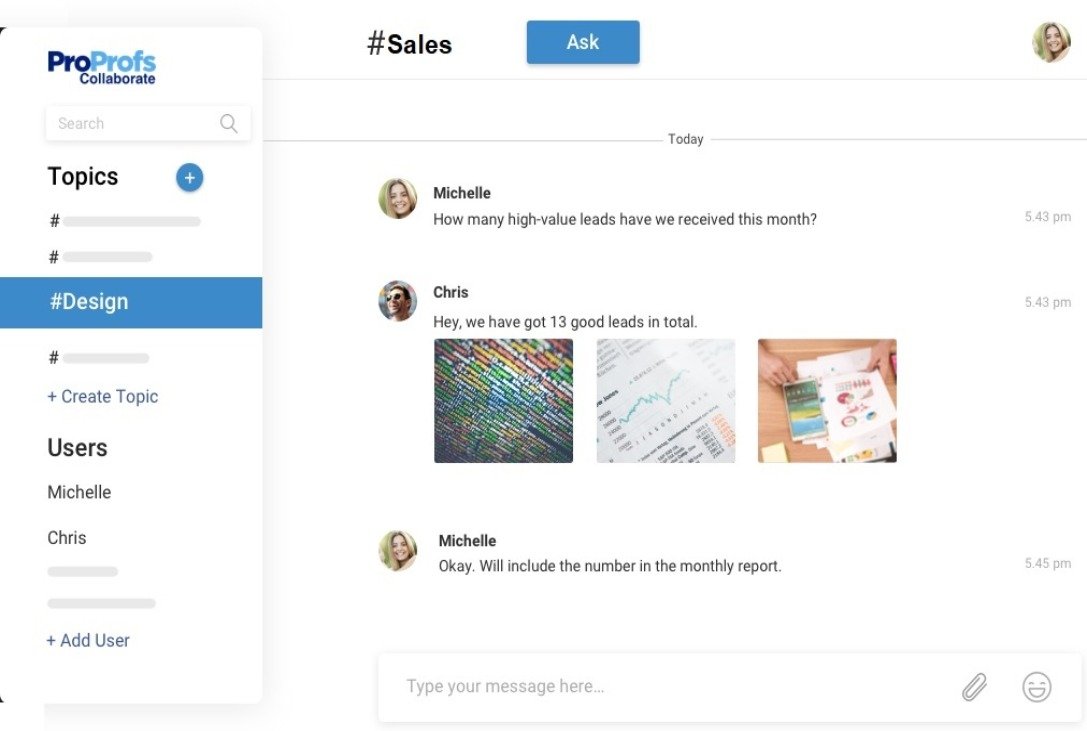Image resolution: width=1087 pixels, height=731 pixels.
Task: Open the paperclip attachment icon
Action: pos(974,687)
